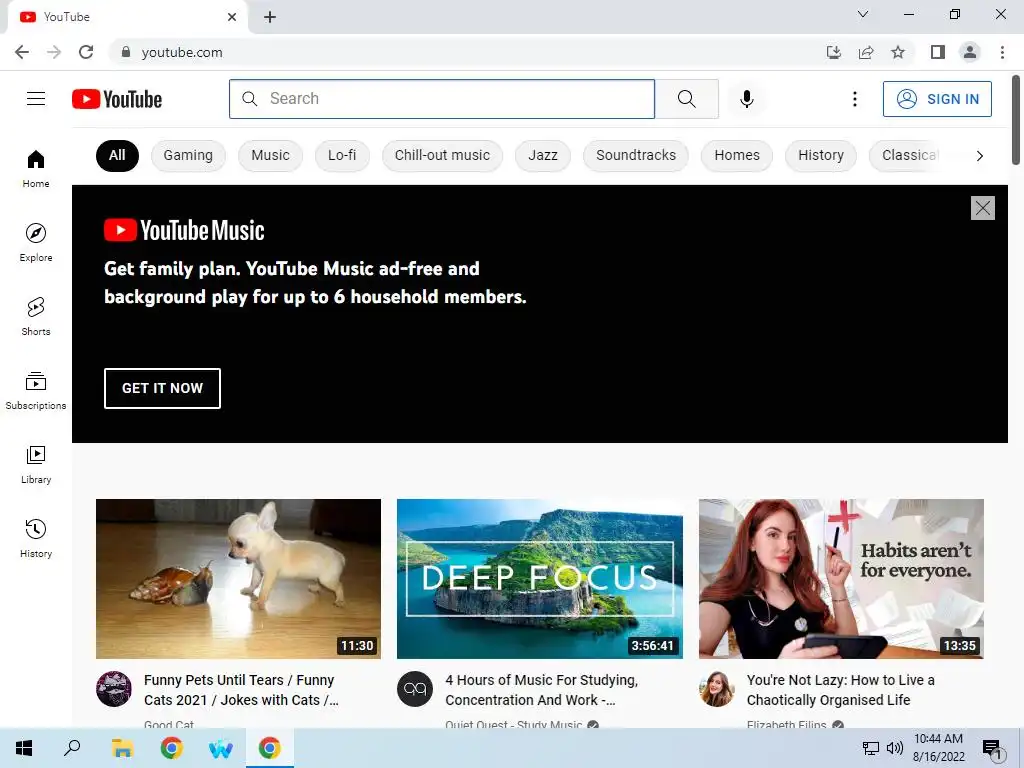The image size is (1024, 768).
Task: Open the Windows Start menu
Action: pyautogui.click(x=24, y=748)
